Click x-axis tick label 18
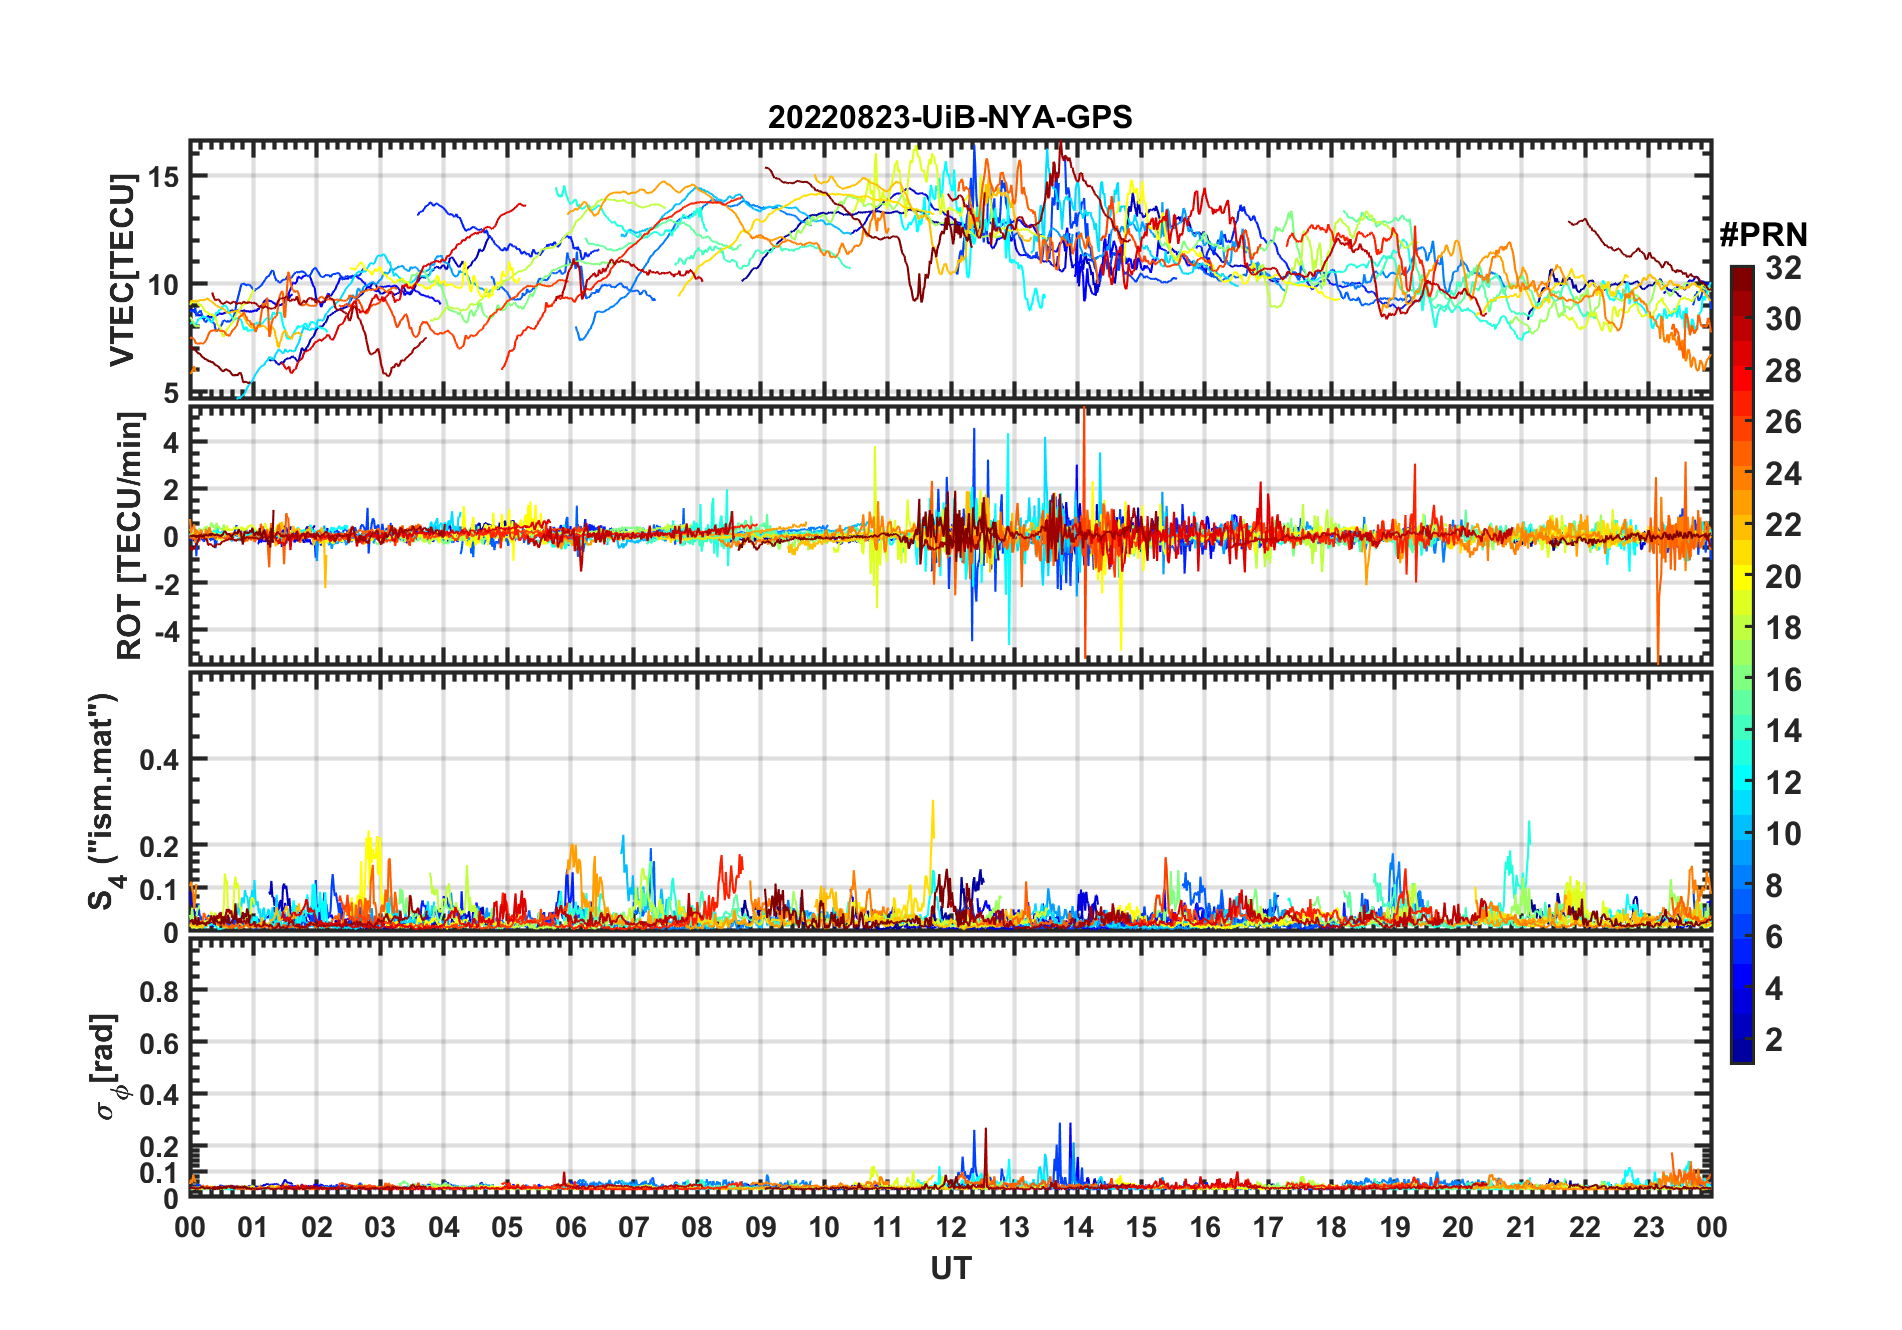Viewport: 1902px width, 1330px height. coord(1331,1227)
